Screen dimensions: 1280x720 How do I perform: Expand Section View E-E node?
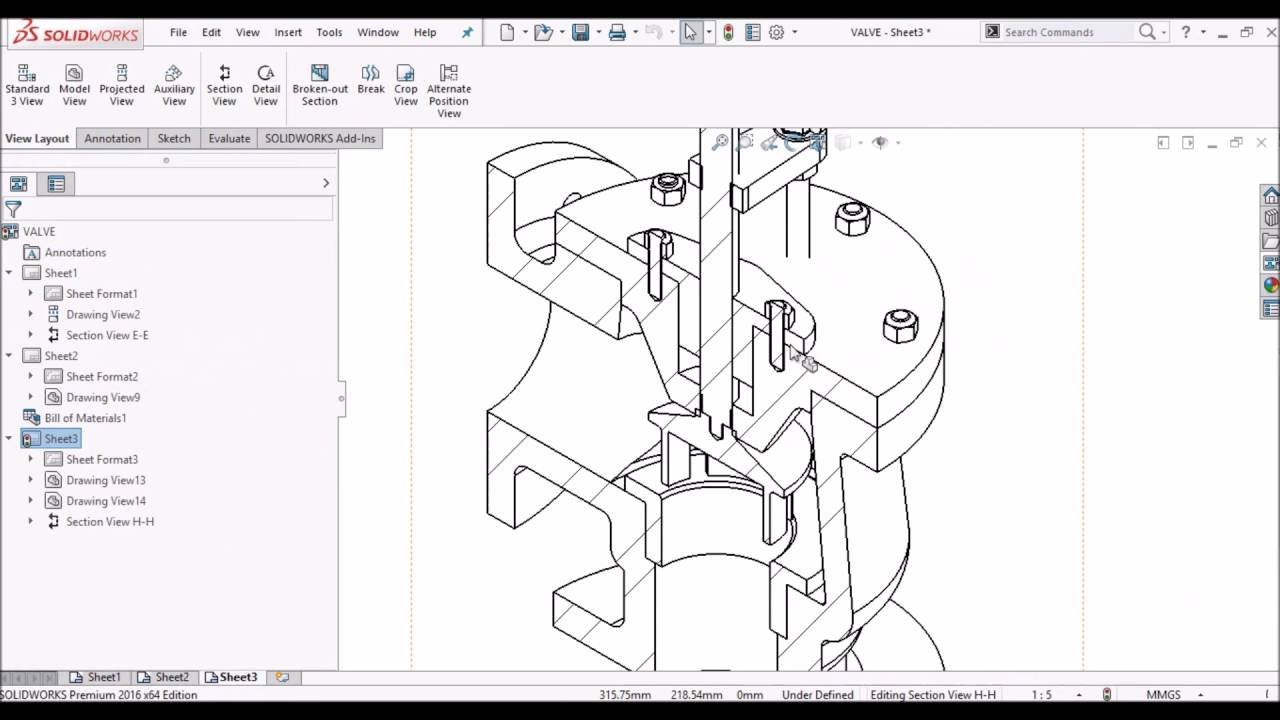click(x=30, y=335)
